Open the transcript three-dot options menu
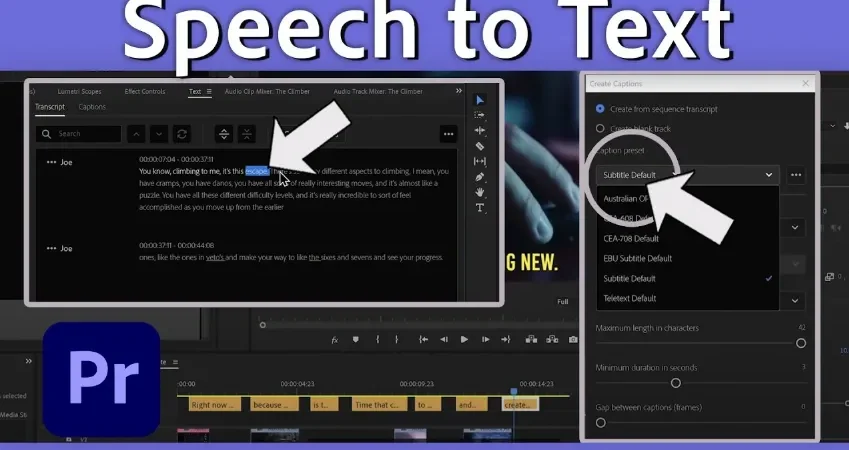The height and width of the screenshot is (450, 849). (448, 134)
